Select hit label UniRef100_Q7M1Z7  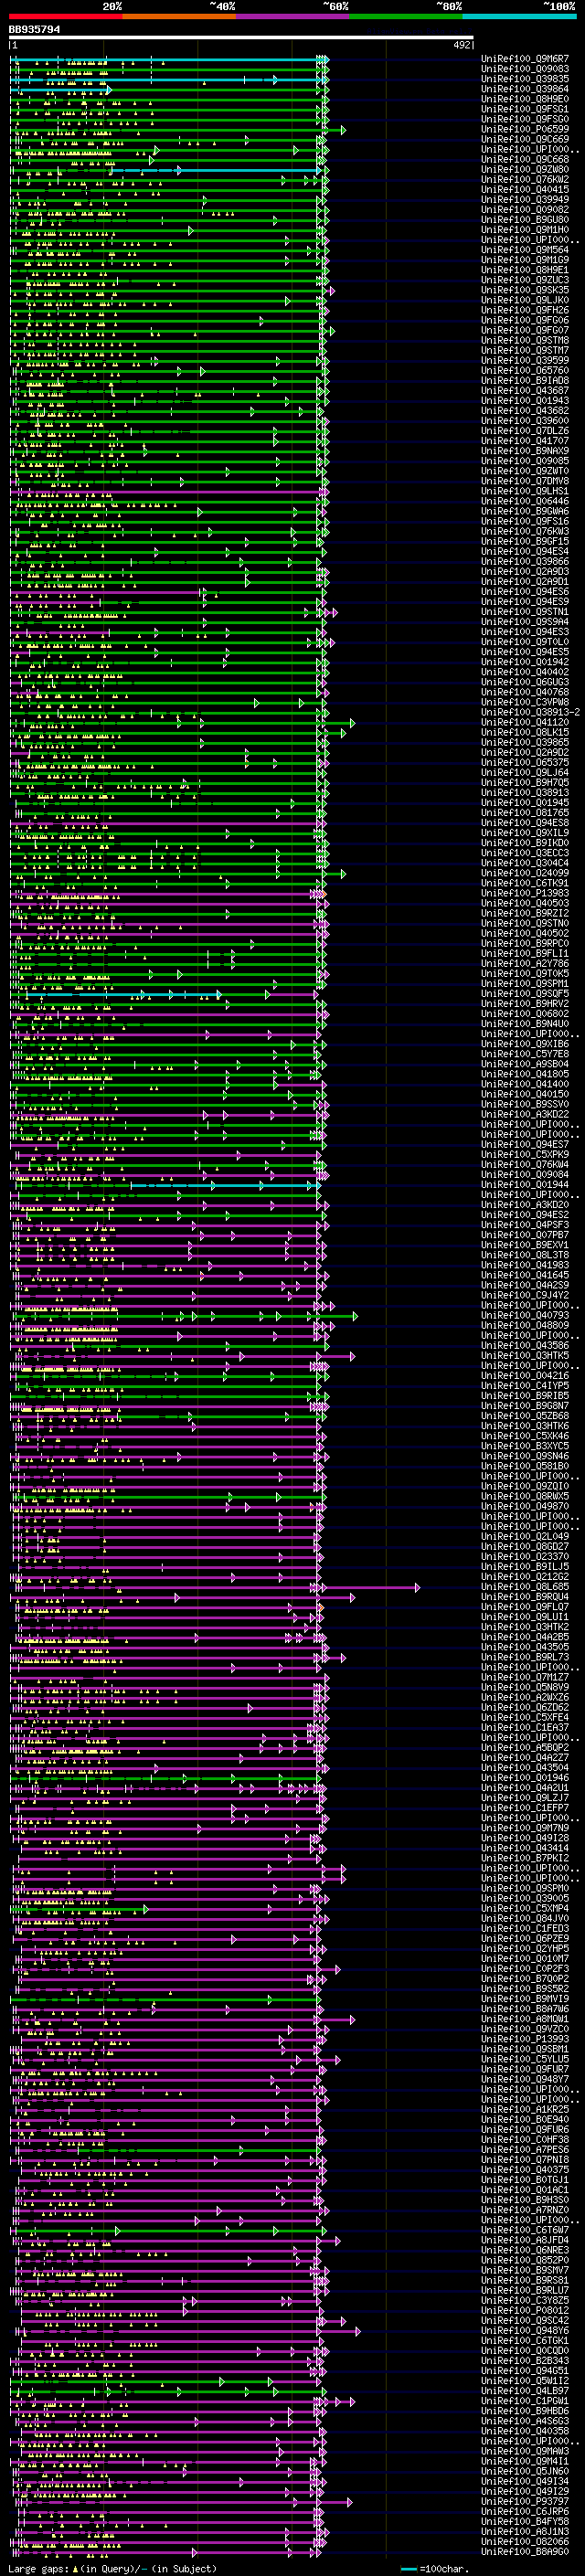coord(525,1677)
